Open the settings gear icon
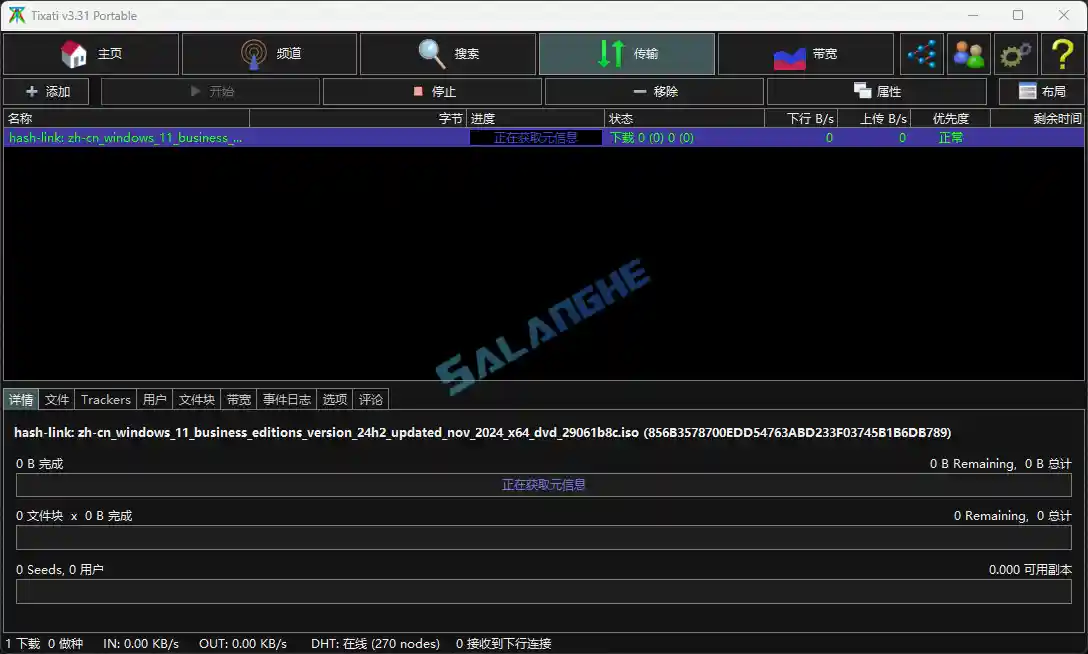 1015,55
